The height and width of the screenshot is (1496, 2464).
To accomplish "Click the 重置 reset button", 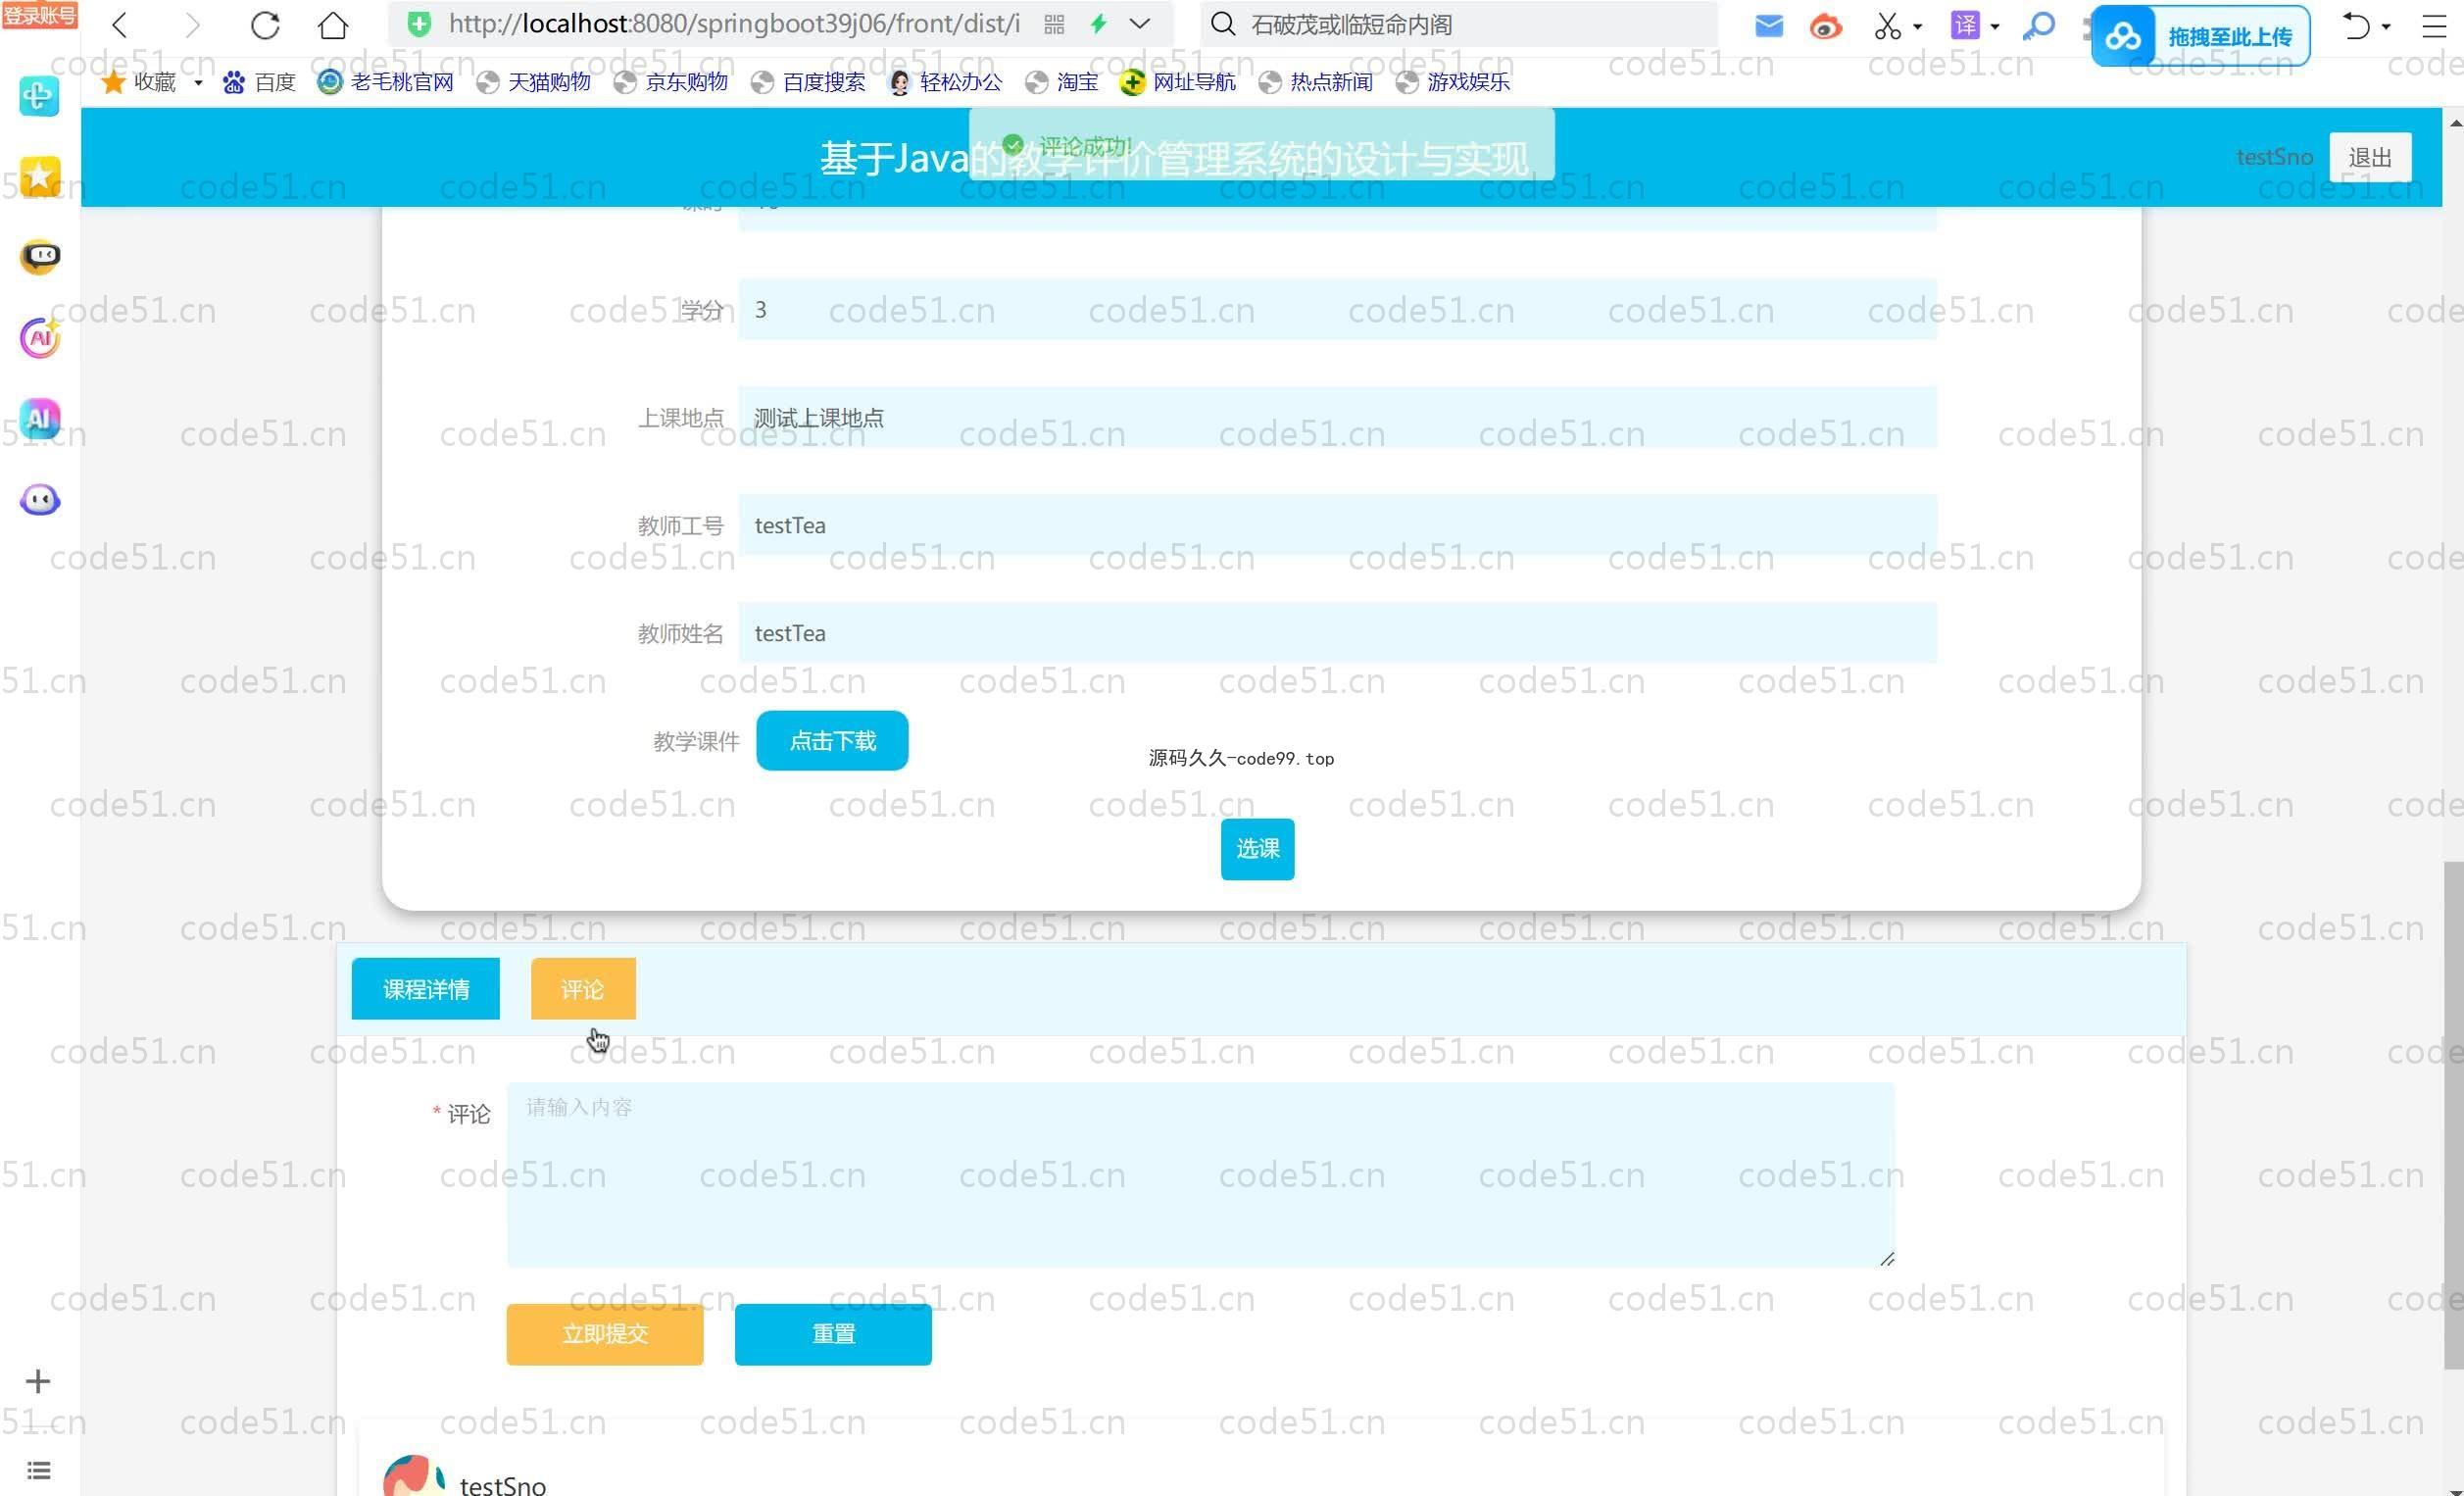I will pos(833,1334).
